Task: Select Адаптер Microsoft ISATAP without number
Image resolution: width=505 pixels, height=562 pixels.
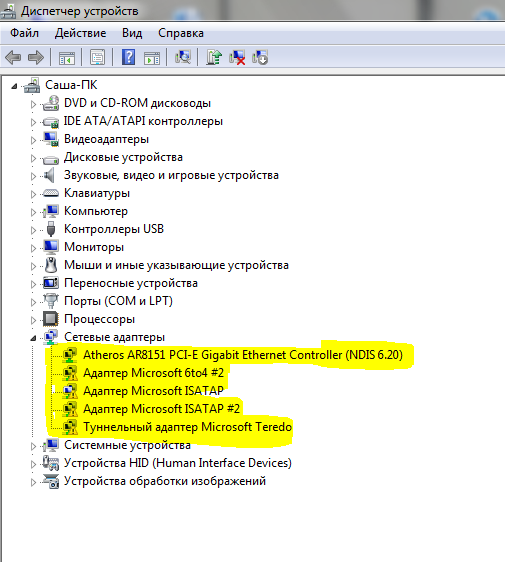Action: (153, 391)
